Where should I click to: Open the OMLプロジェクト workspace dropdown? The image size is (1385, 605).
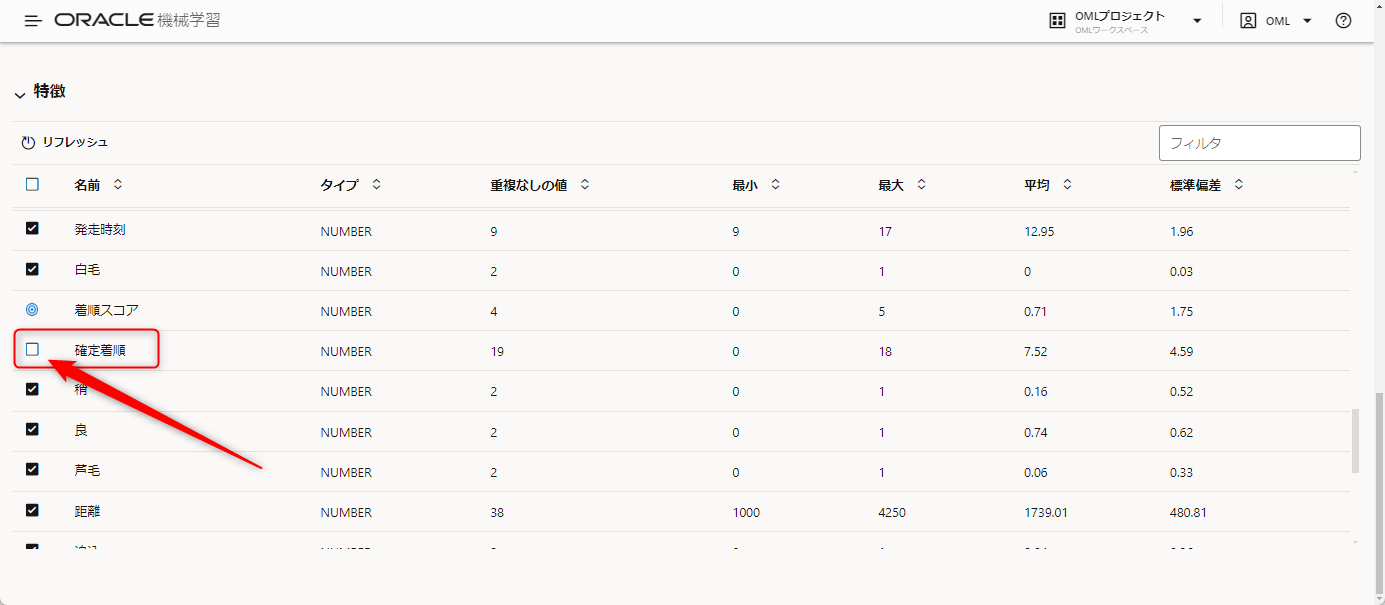pyautogui.click(x=1197, y=21)
